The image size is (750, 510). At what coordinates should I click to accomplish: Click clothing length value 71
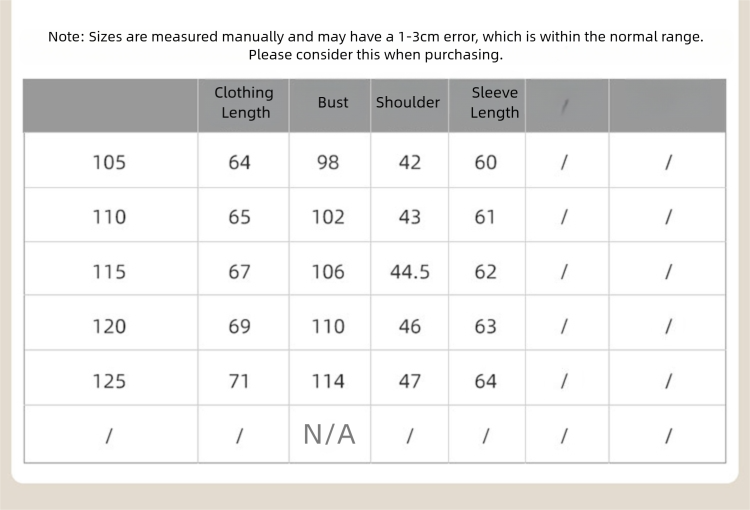click(240, 381)
